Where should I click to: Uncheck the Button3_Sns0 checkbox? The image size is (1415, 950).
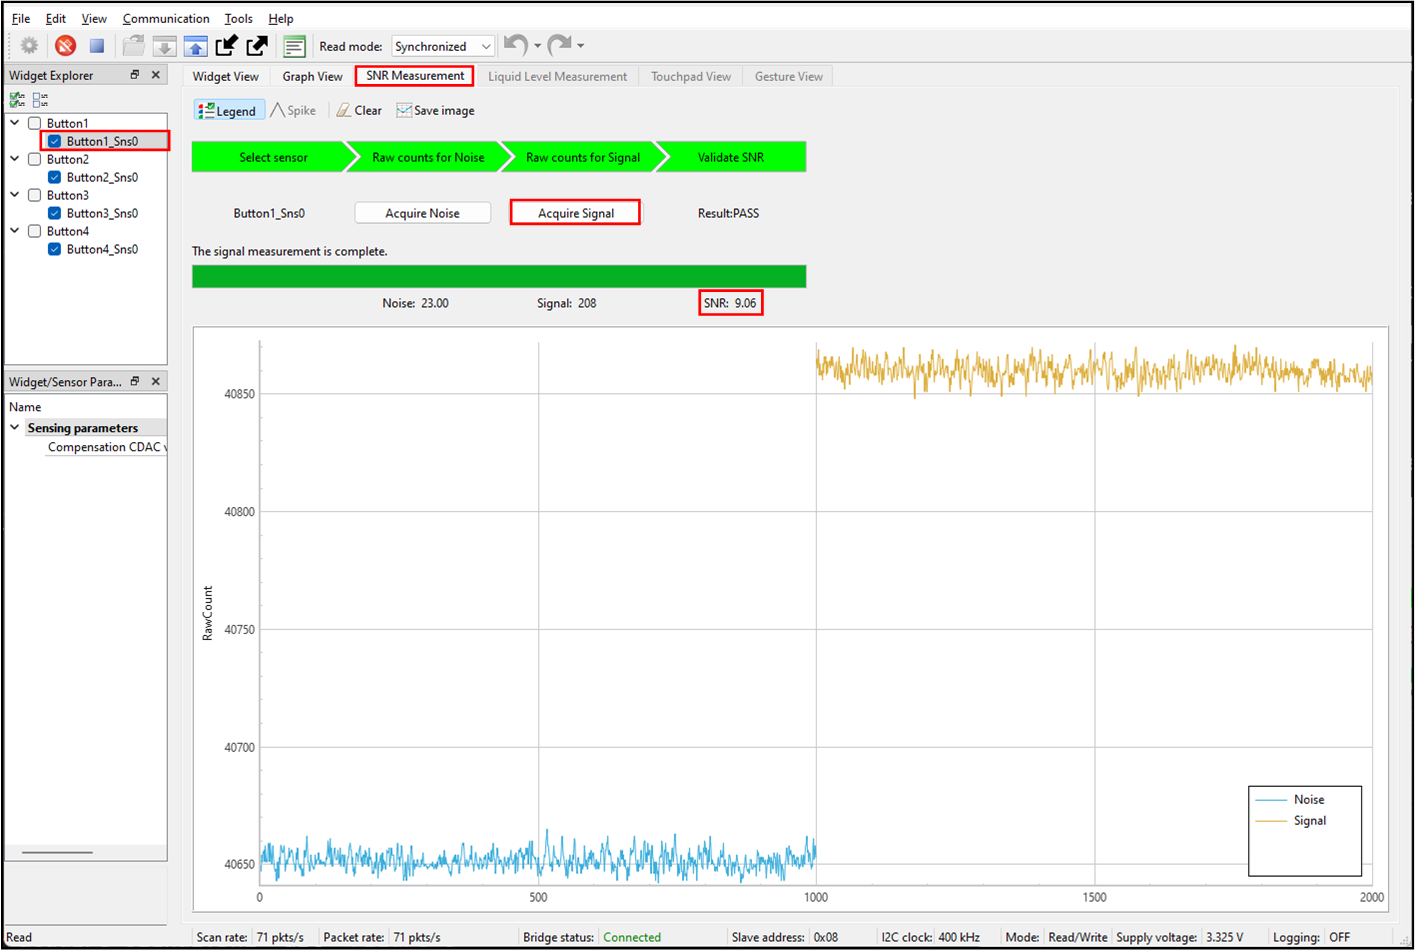[55, 214]
